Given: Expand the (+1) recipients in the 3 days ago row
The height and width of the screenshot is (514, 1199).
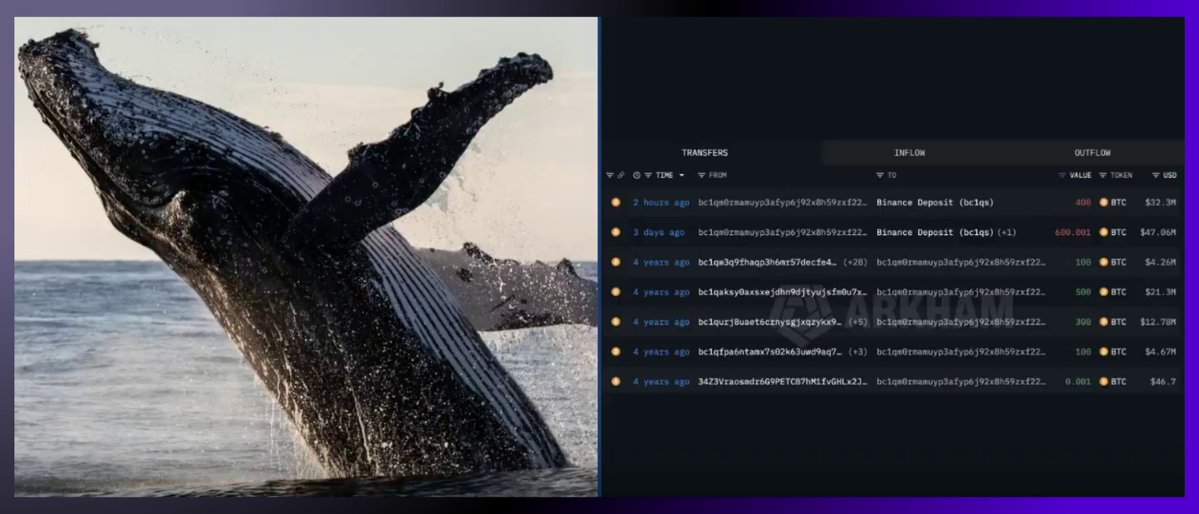Looking at the screenshot, I should pos(1007,232).
